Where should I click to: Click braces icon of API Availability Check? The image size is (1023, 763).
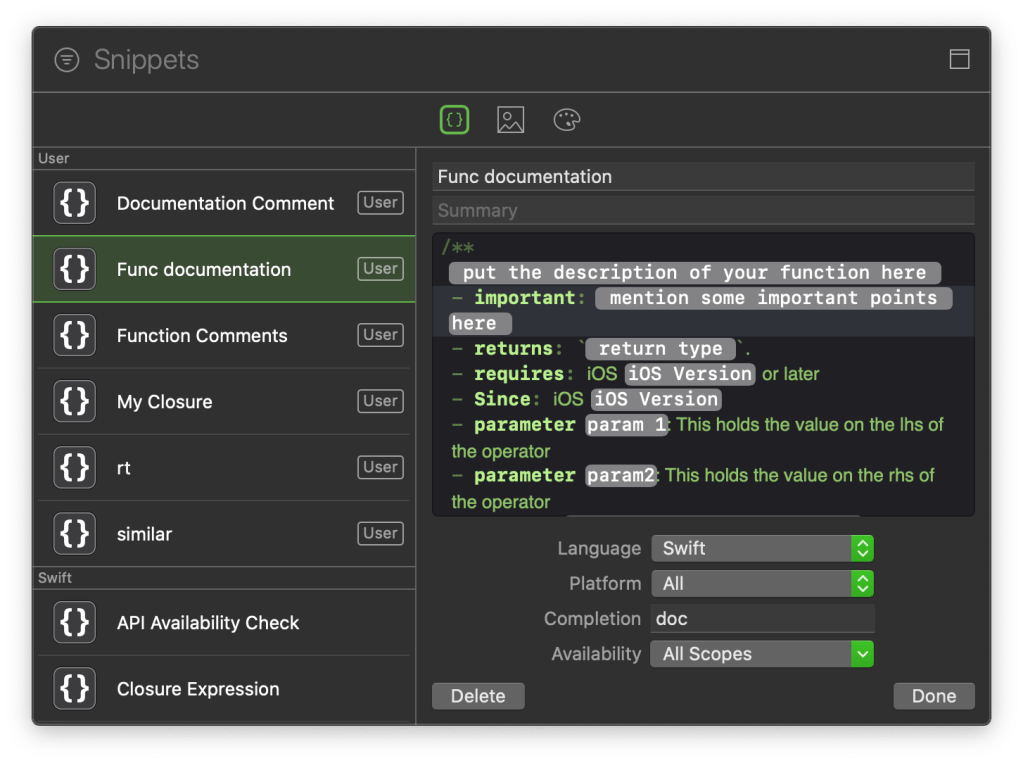click(x=75, y=622)
